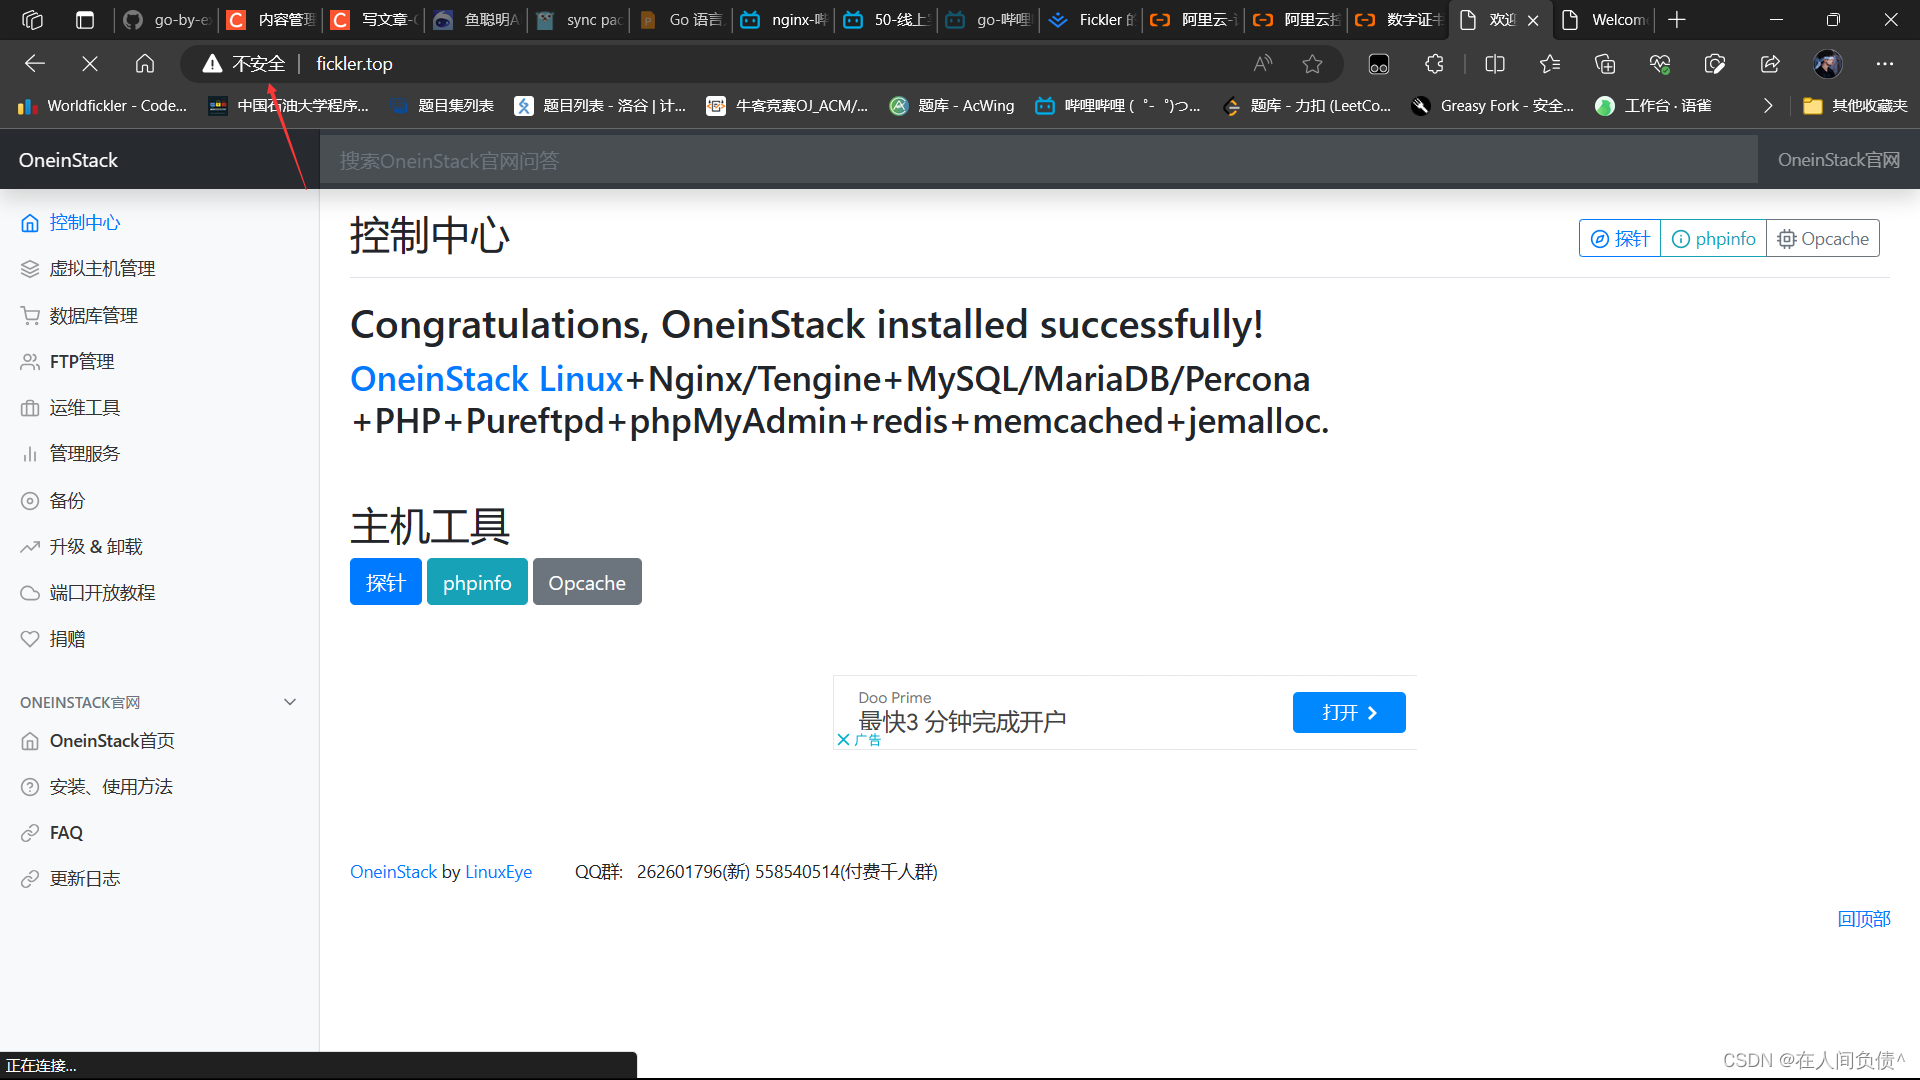Image resolution: width=1920 pixels, height=1080 pixels.
Task: Toggle the split screen view
Action: point(1495,64)
